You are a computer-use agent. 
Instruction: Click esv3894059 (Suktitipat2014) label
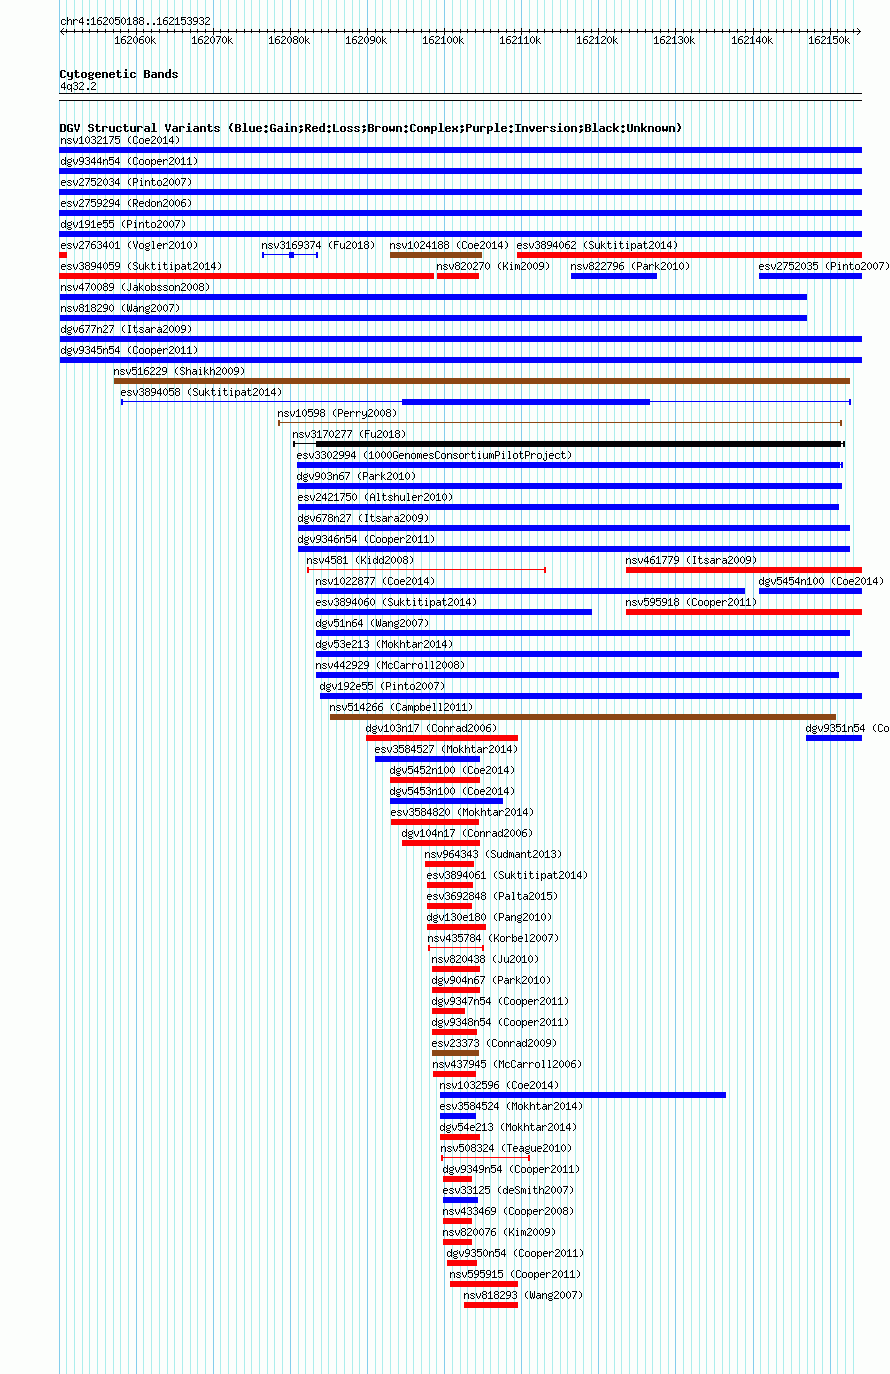(141, 266)
